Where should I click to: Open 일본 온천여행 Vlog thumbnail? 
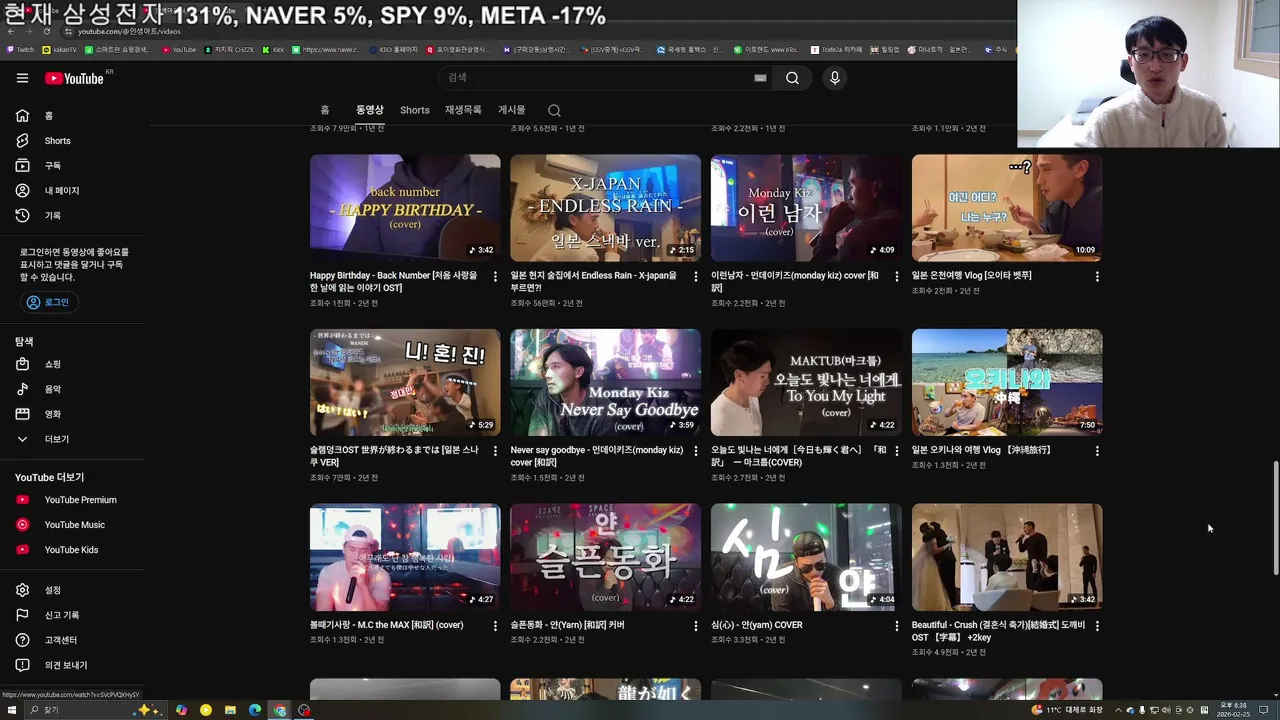click(x=1007, y=208)
